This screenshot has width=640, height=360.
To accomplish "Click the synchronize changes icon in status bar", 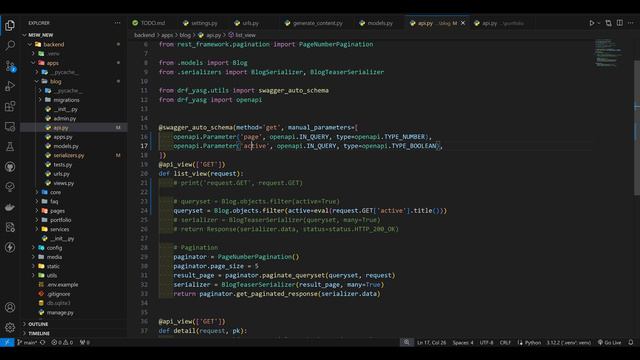I will [x=42, y=342].
